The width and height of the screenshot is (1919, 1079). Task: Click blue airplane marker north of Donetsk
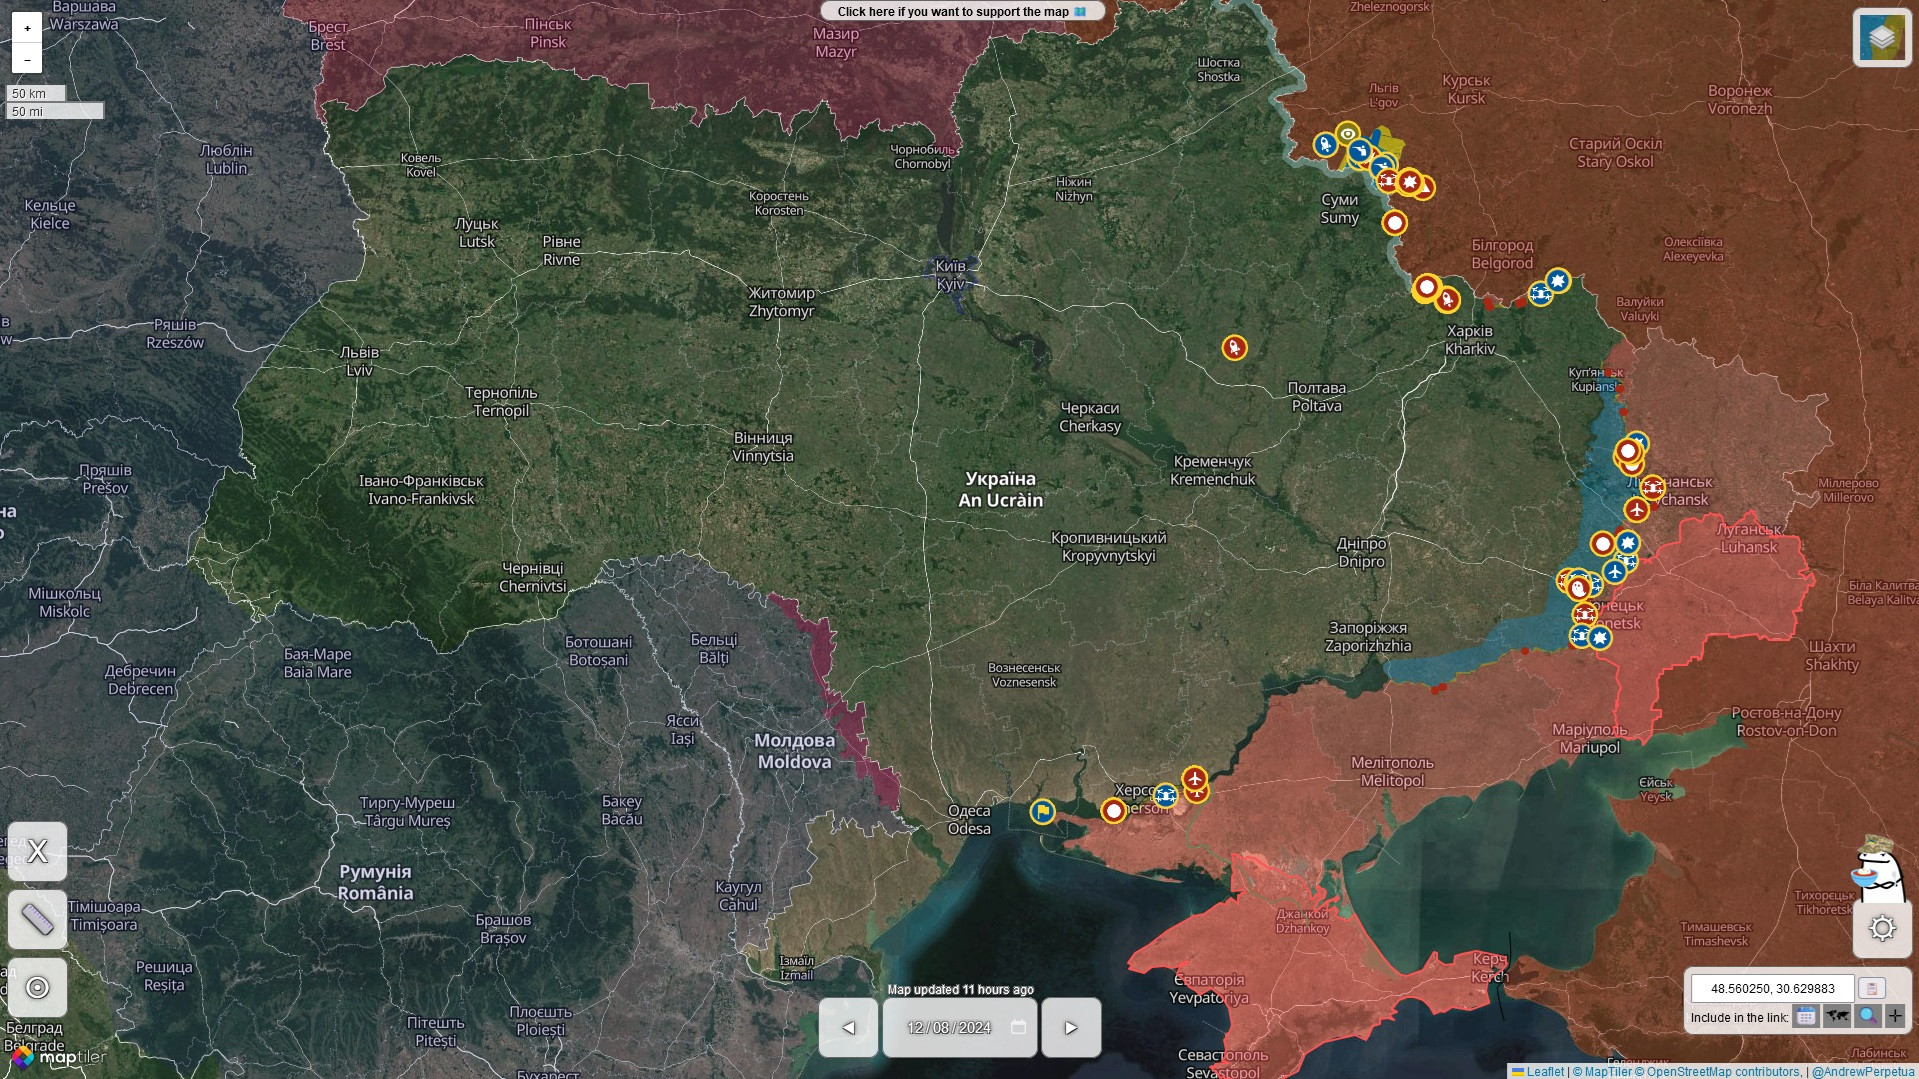[1614, 572]
